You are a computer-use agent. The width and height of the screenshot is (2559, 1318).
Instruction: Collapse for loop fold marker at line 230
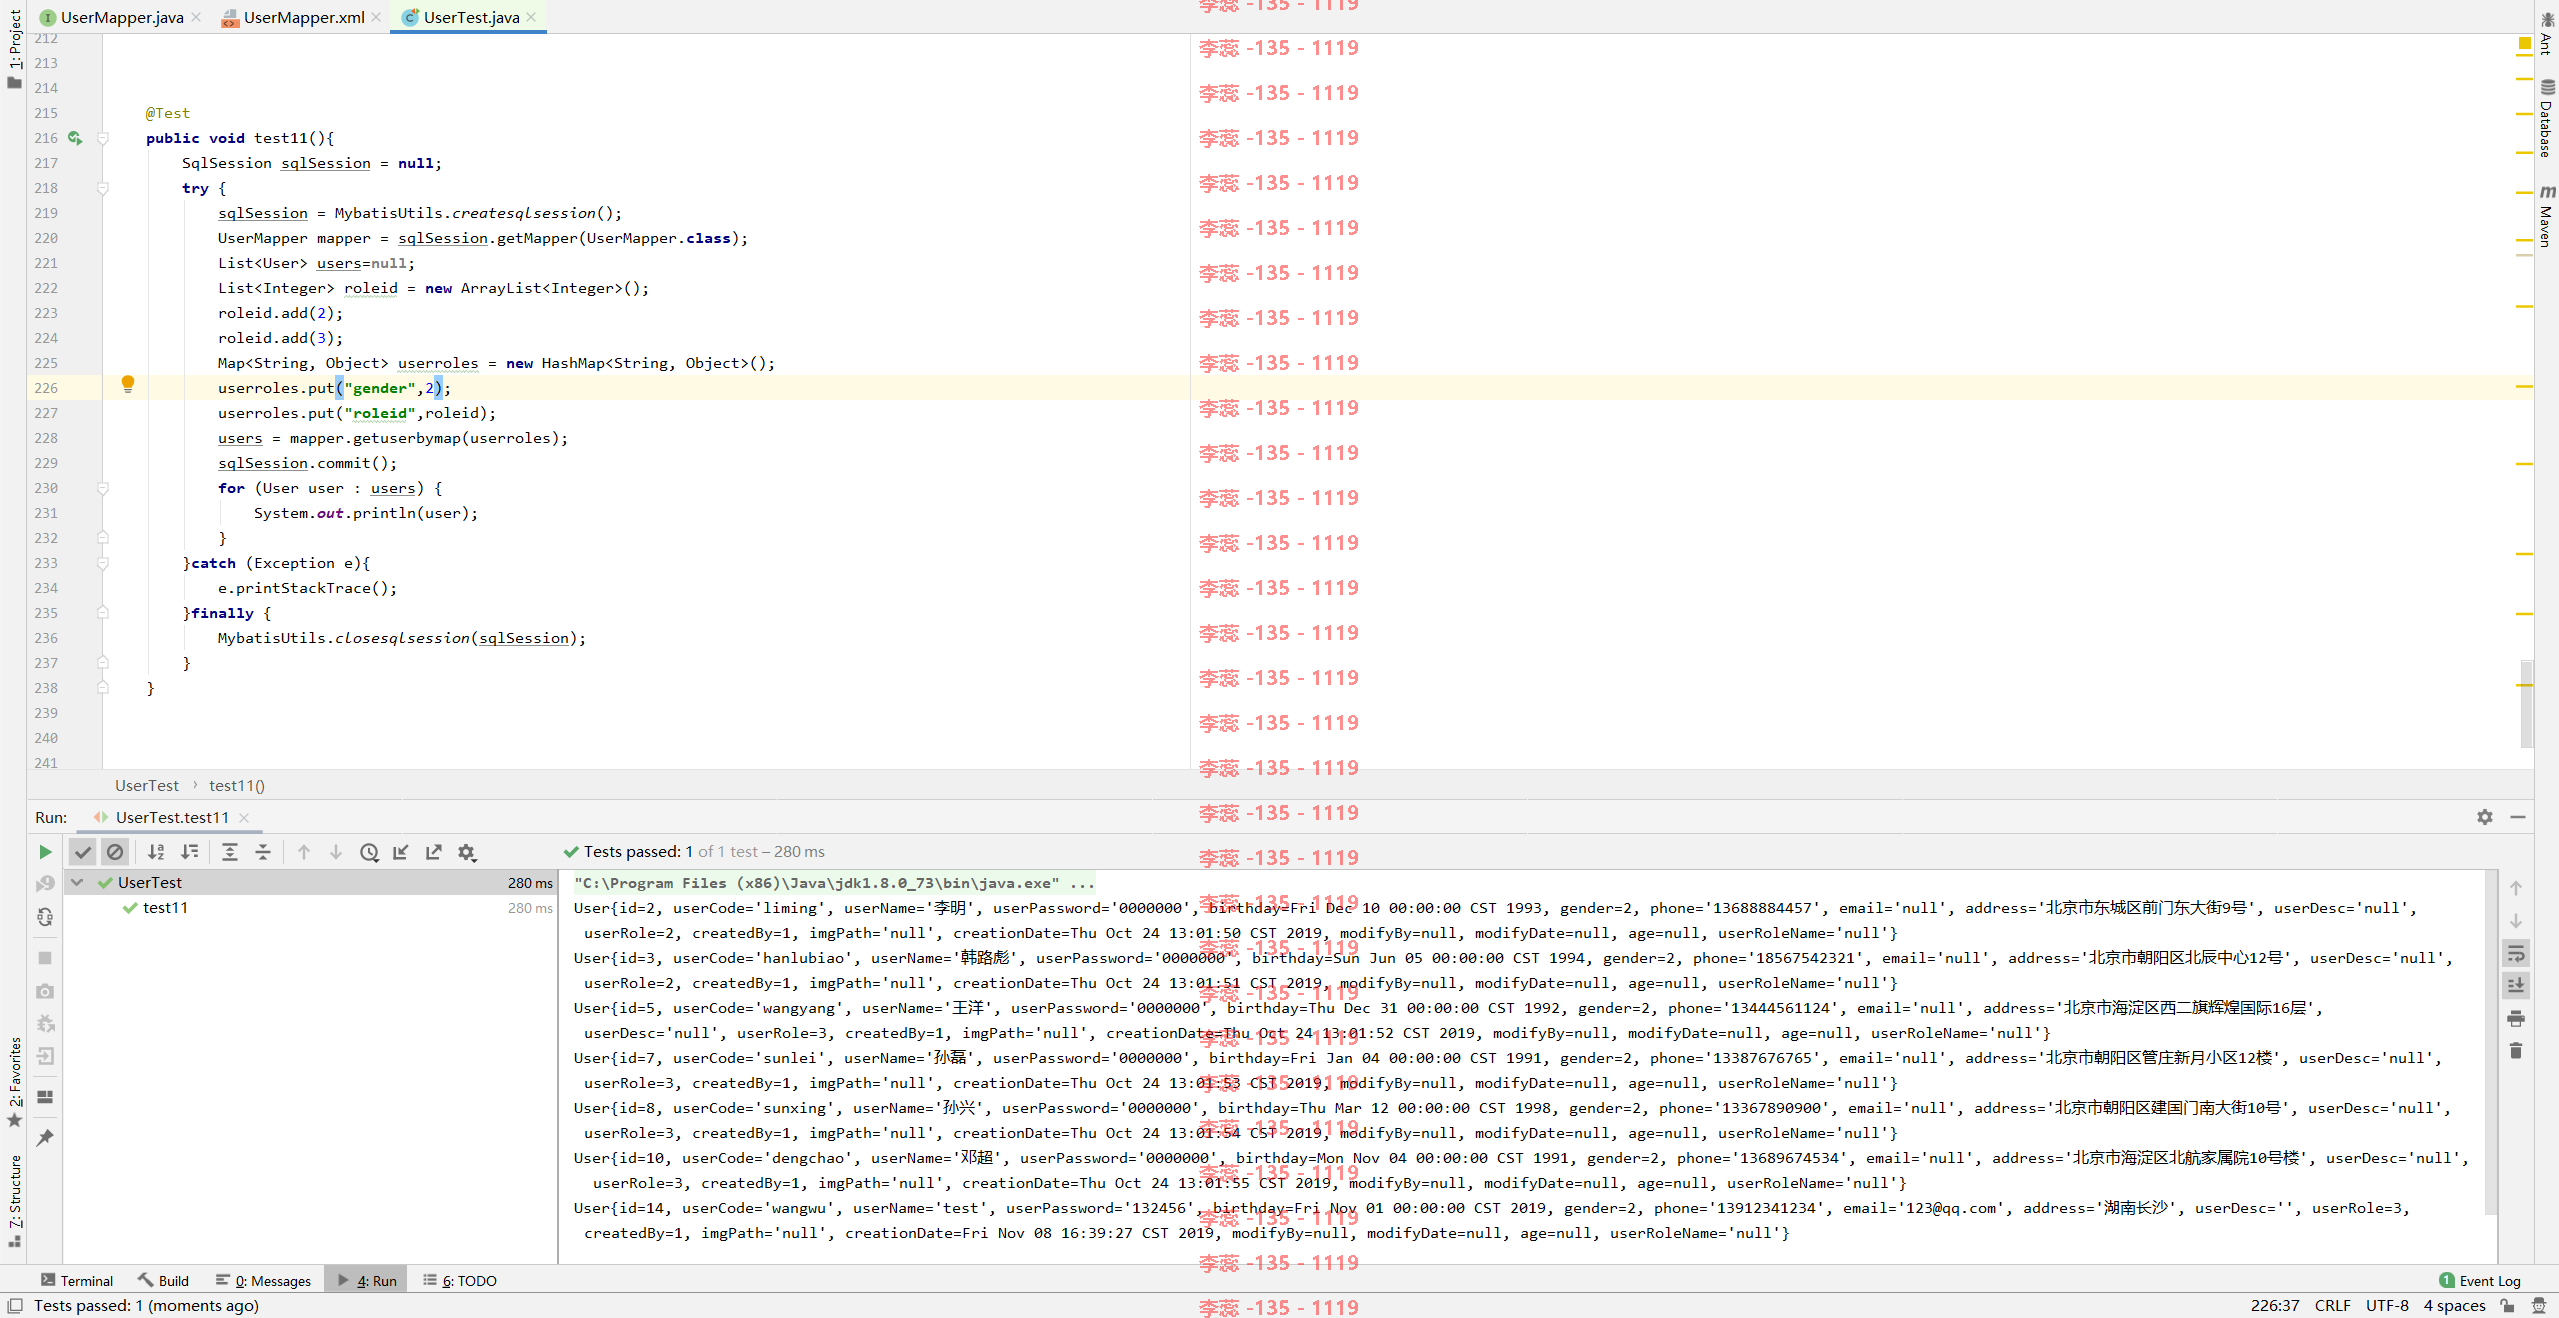[103, 488]
